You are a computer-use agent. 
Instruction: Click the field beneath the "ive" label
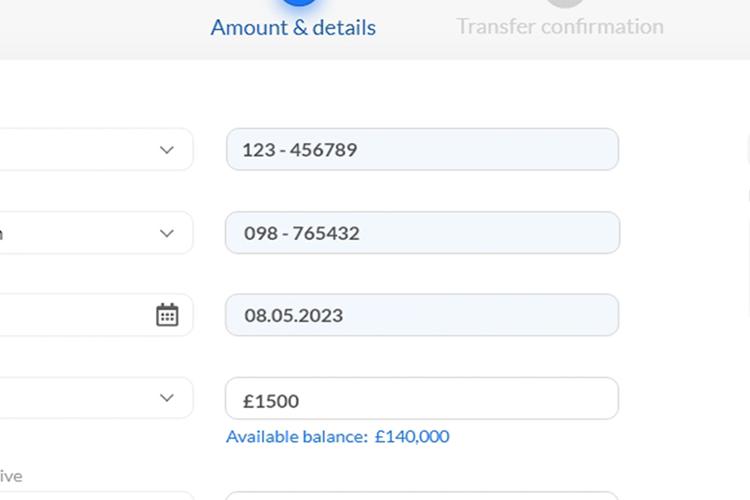tap(96, 496)
